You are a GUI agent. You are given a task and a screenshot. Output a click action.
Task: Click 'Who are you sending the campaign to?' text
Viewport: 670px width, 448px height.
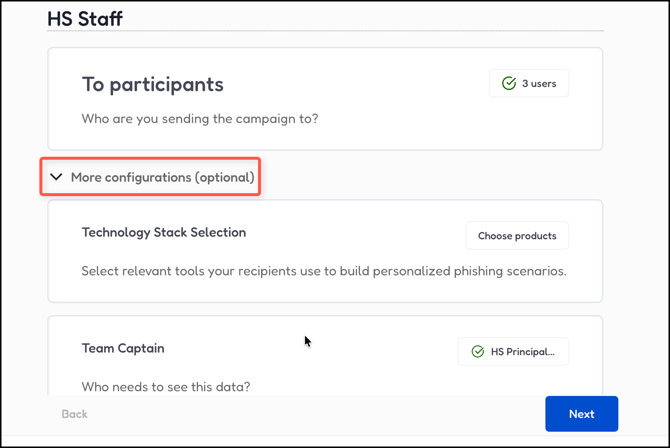(x=200, y=119)
